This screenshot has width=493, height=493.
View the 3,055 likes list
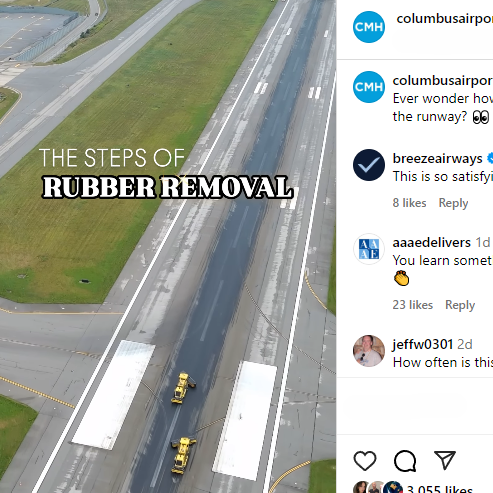click(x=440, y=489)
